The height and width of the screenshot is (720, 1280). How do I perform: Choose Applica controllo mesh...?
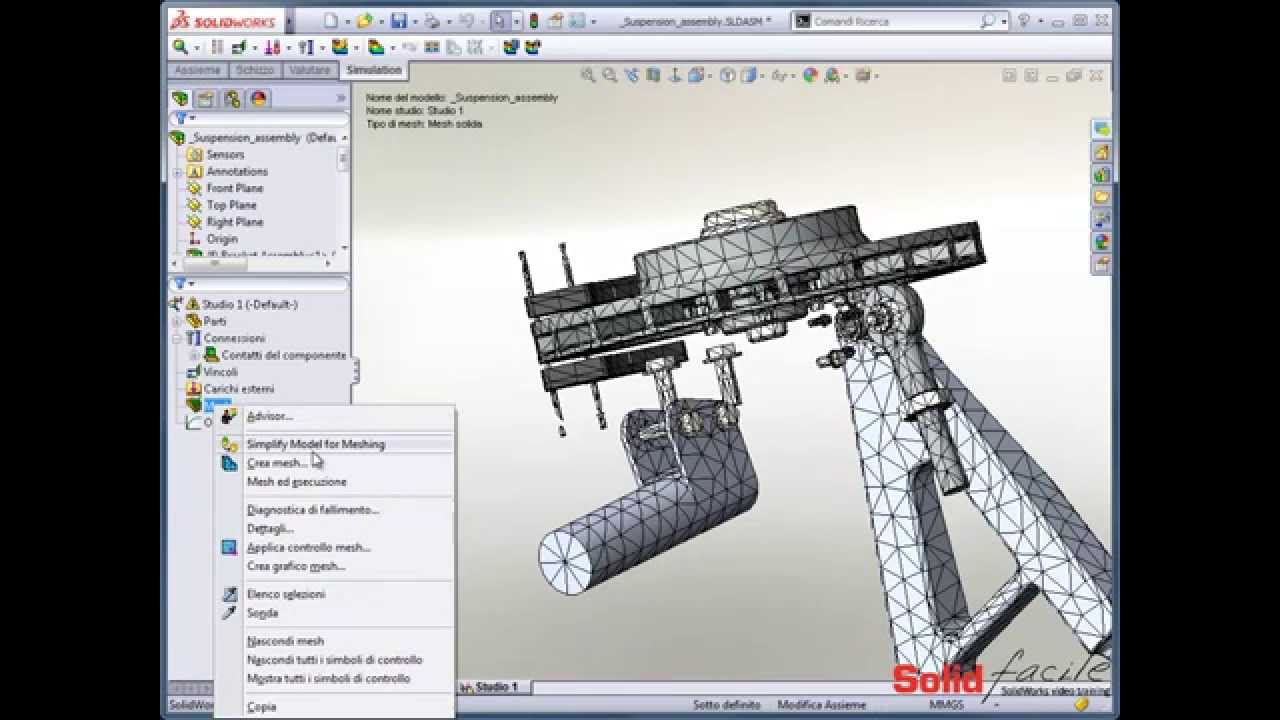pos(308,547)
